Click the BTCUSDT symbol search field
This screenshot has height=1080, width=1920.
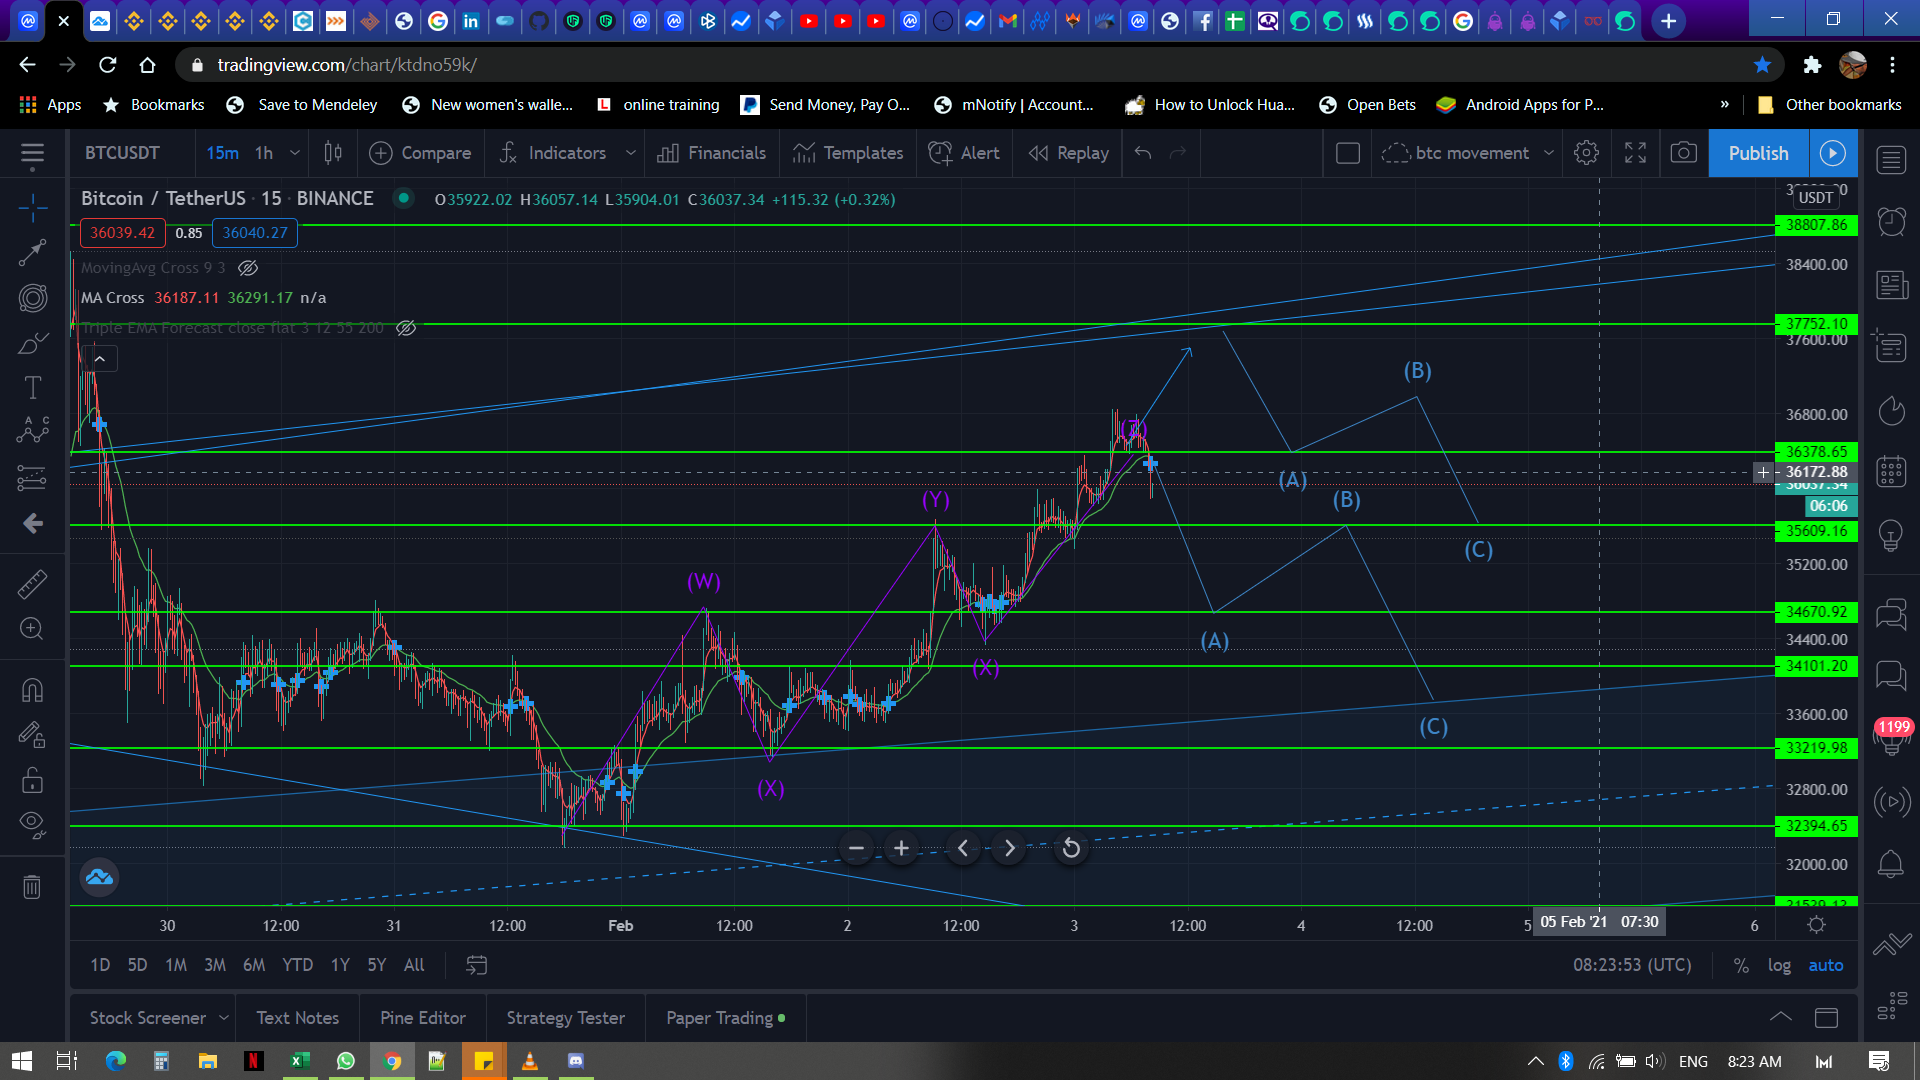tap(122, 153)
